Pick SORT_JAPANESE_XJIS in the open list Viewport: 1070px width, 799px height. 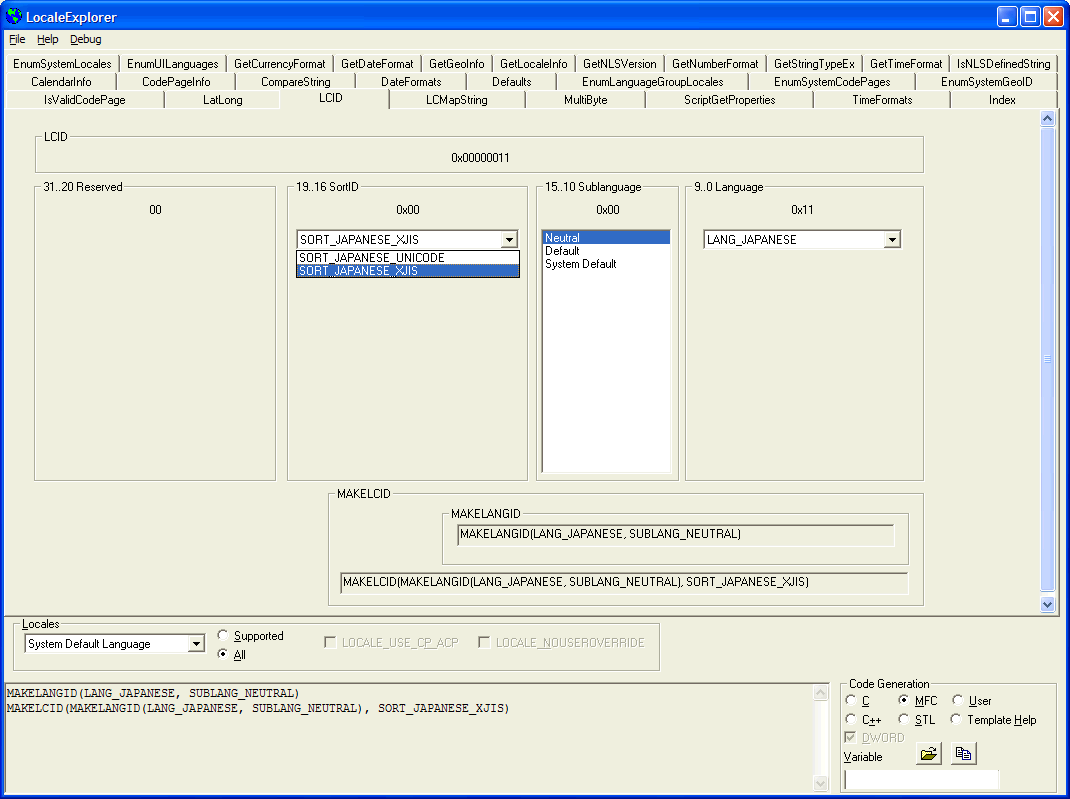coord(407,271)
